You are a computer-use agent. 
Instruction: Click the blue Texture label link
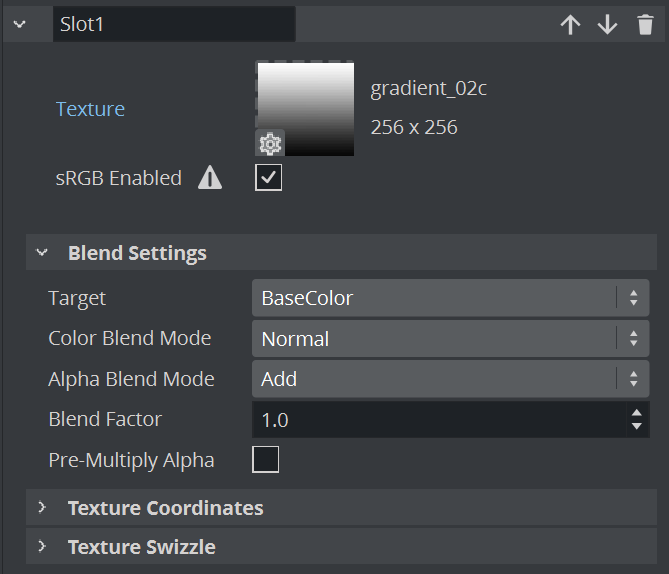tap(90, 109)
